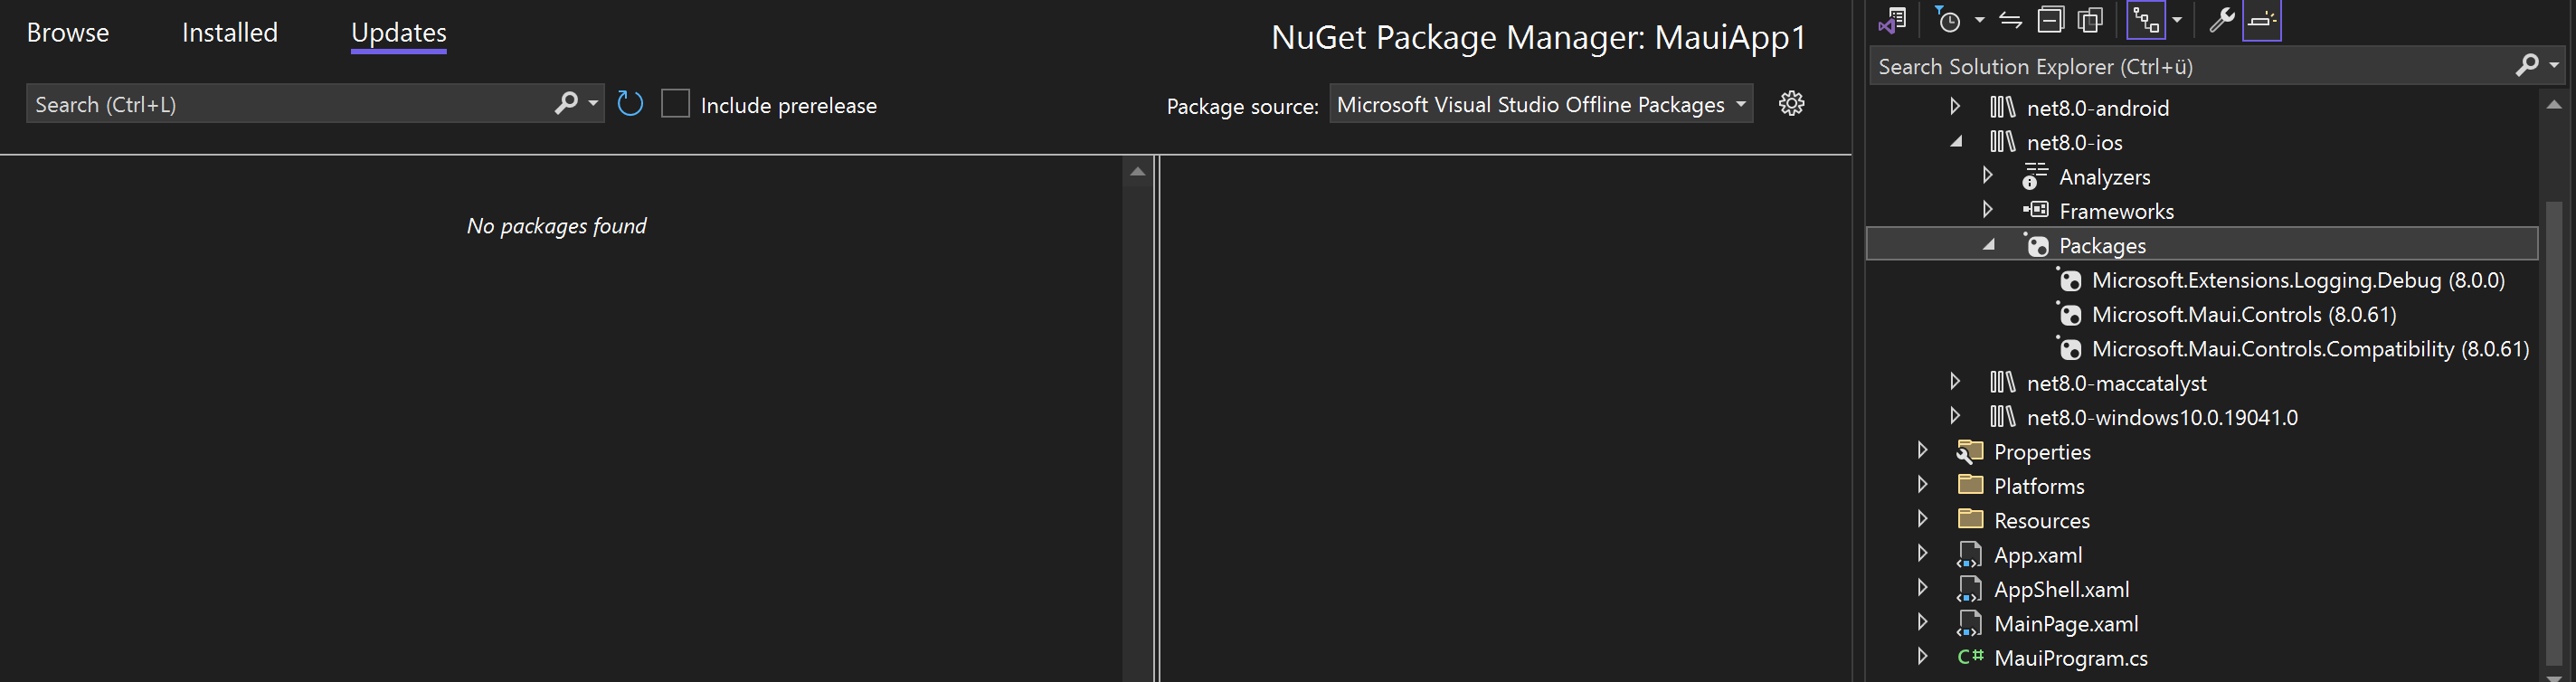2576x682 pixels.
Task: Click Solution Explorer scroll-up arrow
Action: click(x=2553, y=104)
